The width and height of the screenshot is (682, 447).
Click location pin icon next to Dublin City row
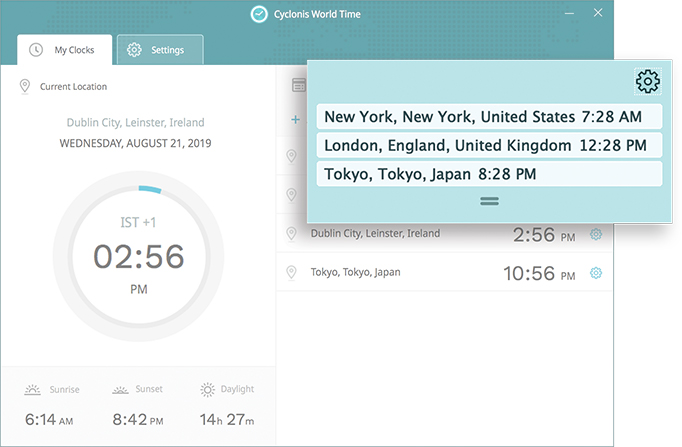292,233
